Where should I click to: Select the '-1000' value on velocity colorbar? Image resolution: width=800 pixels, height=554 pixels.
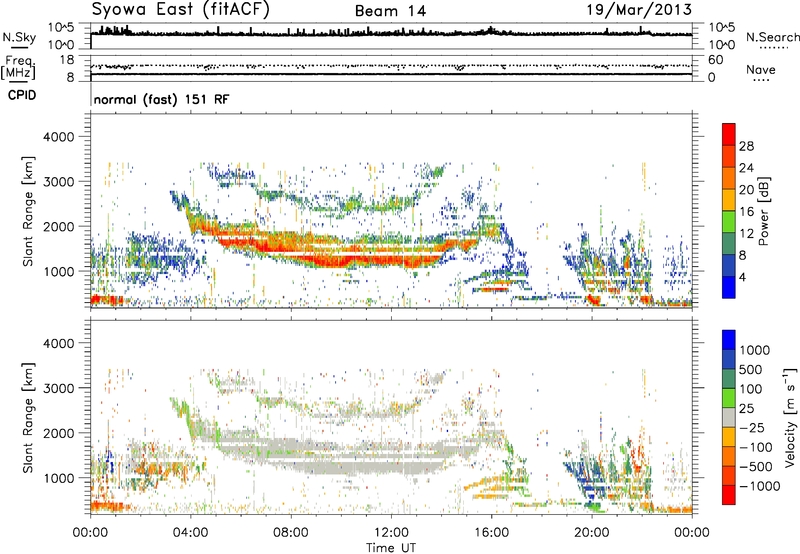759,486
